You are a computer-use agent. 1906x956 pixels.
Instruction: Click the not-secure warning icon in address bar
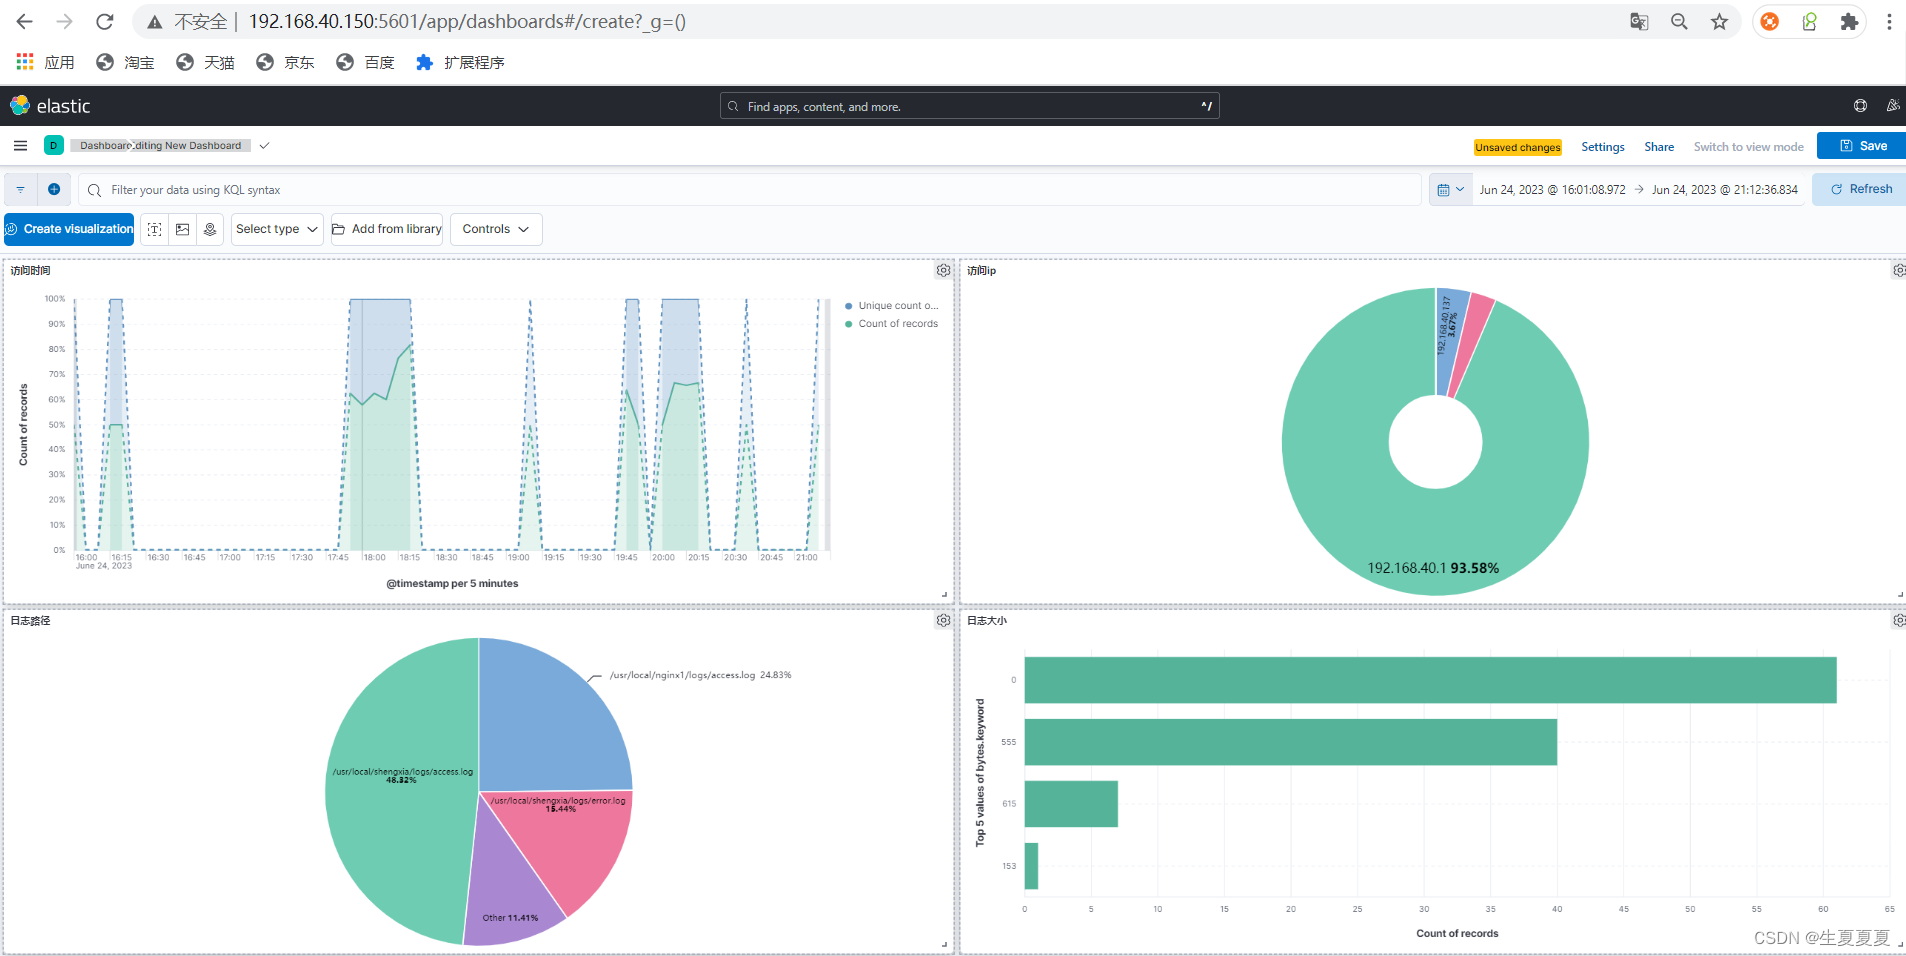pyautogui.click(x=154, y=21)
